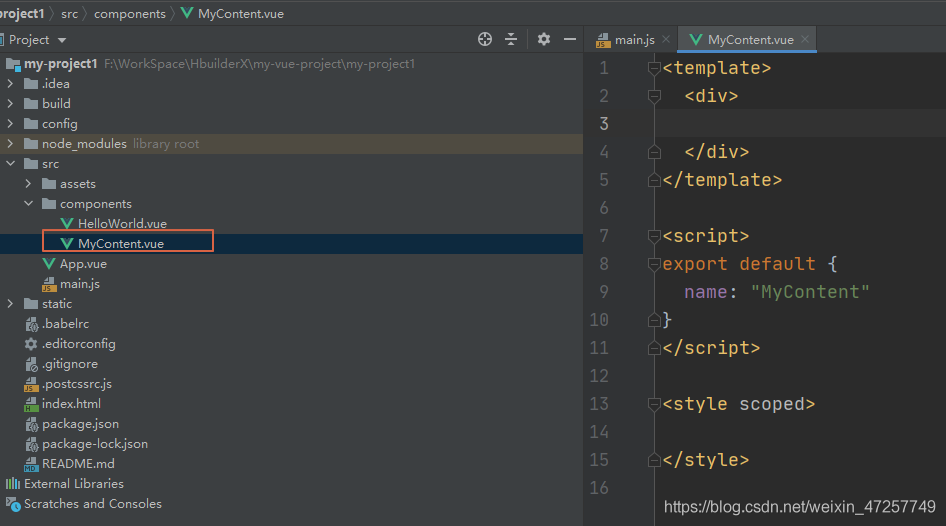The image size is (946, 526).
Task: Expand the build folder
Action: tap(10, 104)
